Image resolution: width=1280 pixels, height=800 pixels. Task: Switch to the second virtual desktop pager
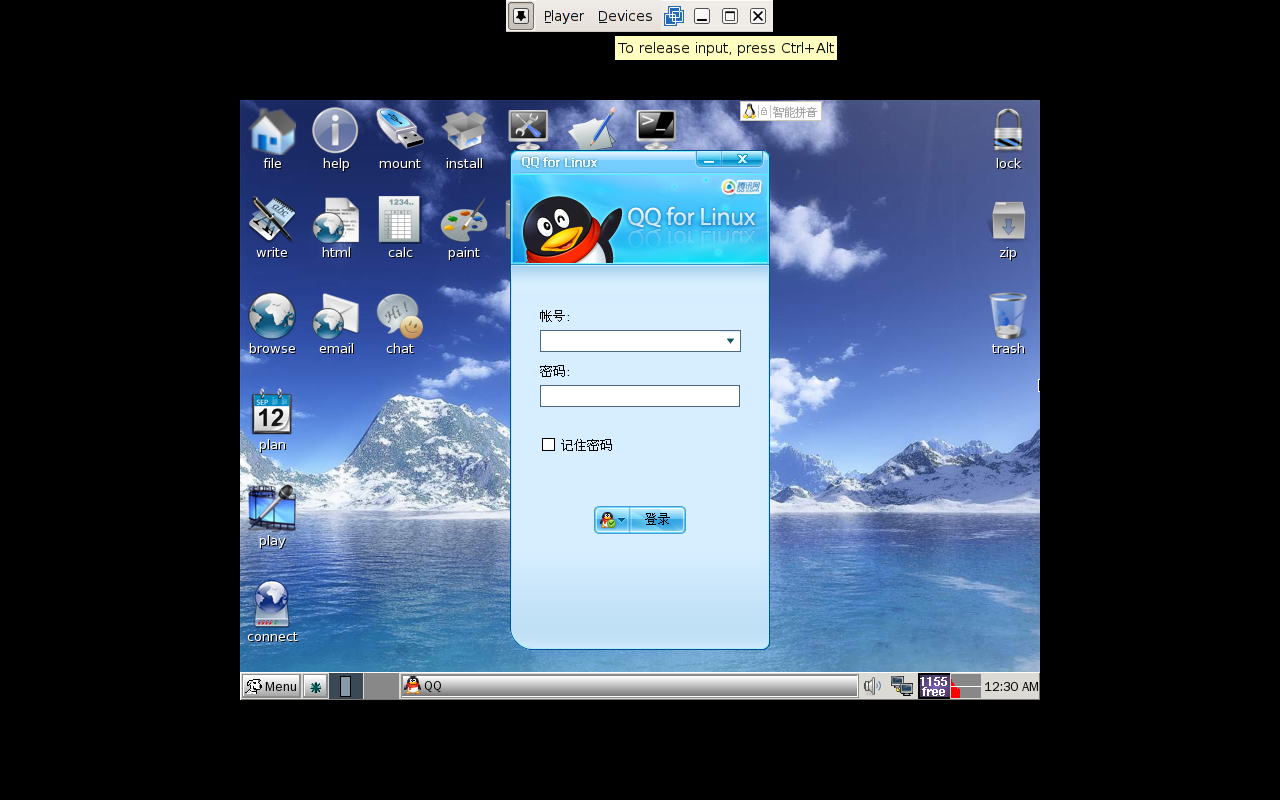[x=381, y=686]
